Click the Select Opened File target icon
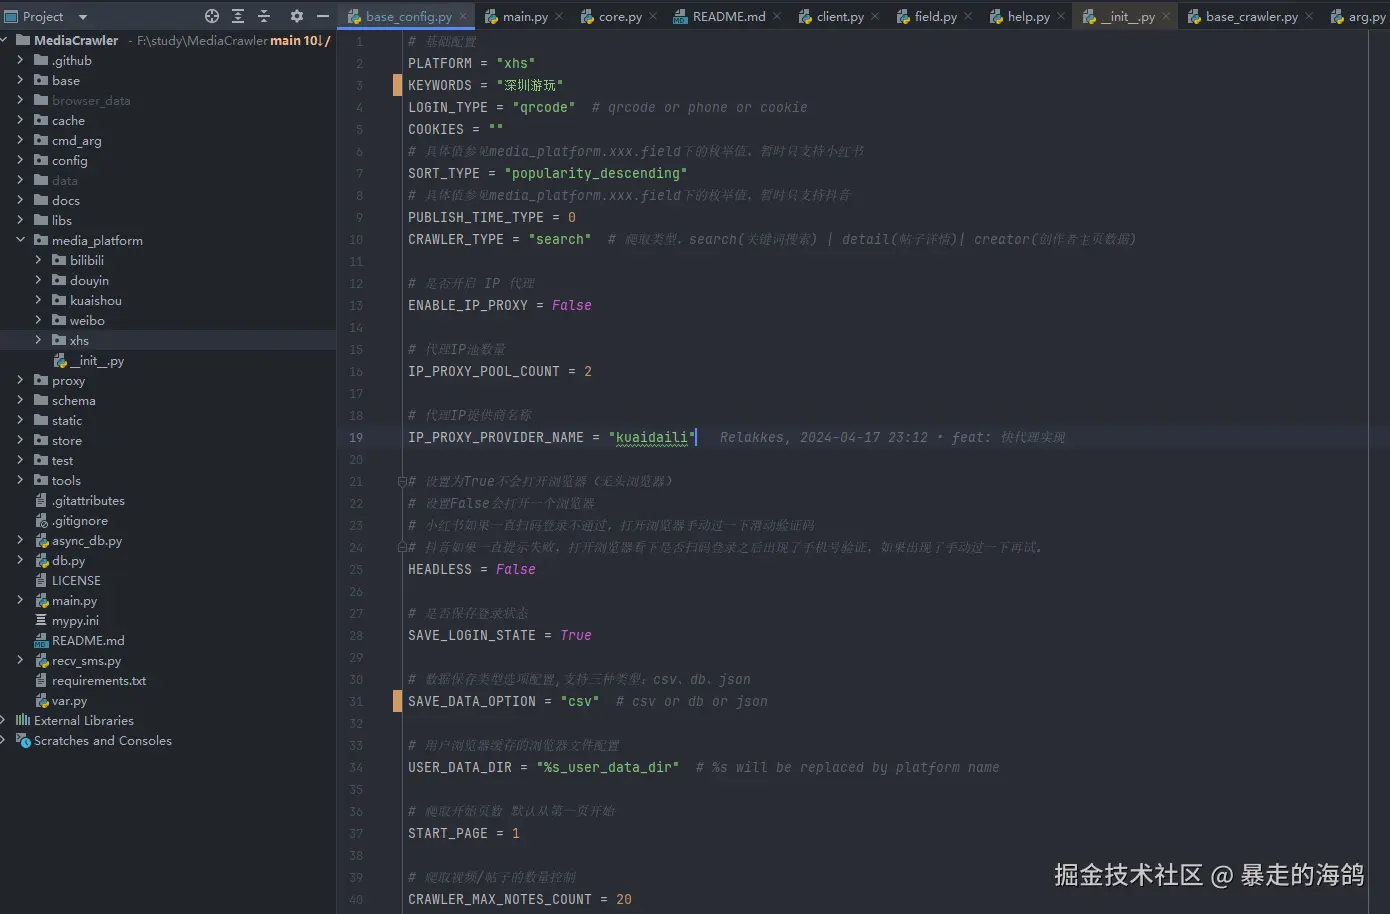Screen dimensions: 1390x914 pos(211,16)
